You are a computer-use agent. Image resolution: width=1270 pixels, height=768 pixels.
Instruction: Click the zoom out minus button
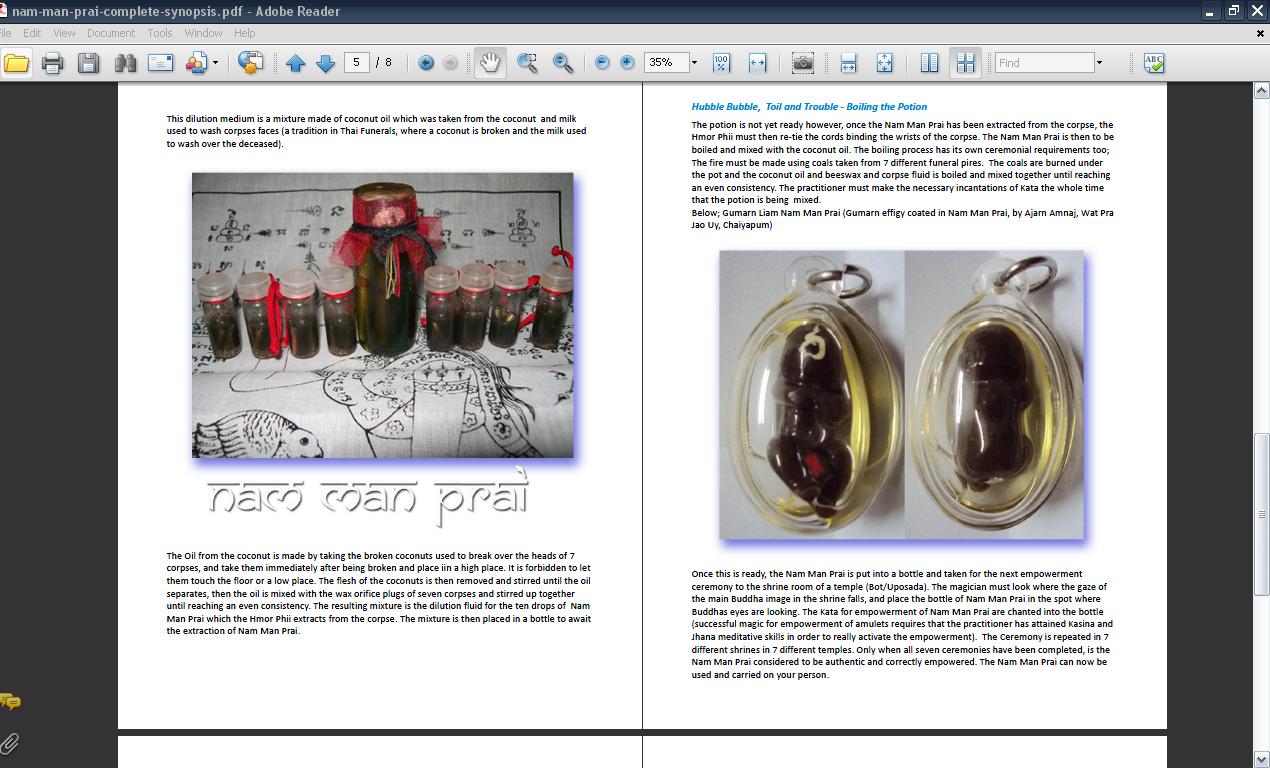click(602, 63)
